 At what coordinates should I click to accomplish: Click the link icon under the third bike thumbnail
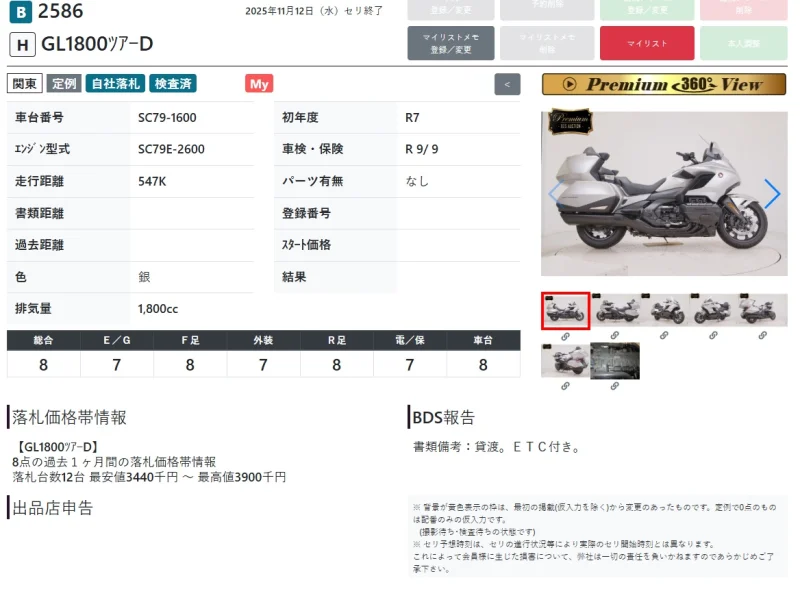coord(664,335)
